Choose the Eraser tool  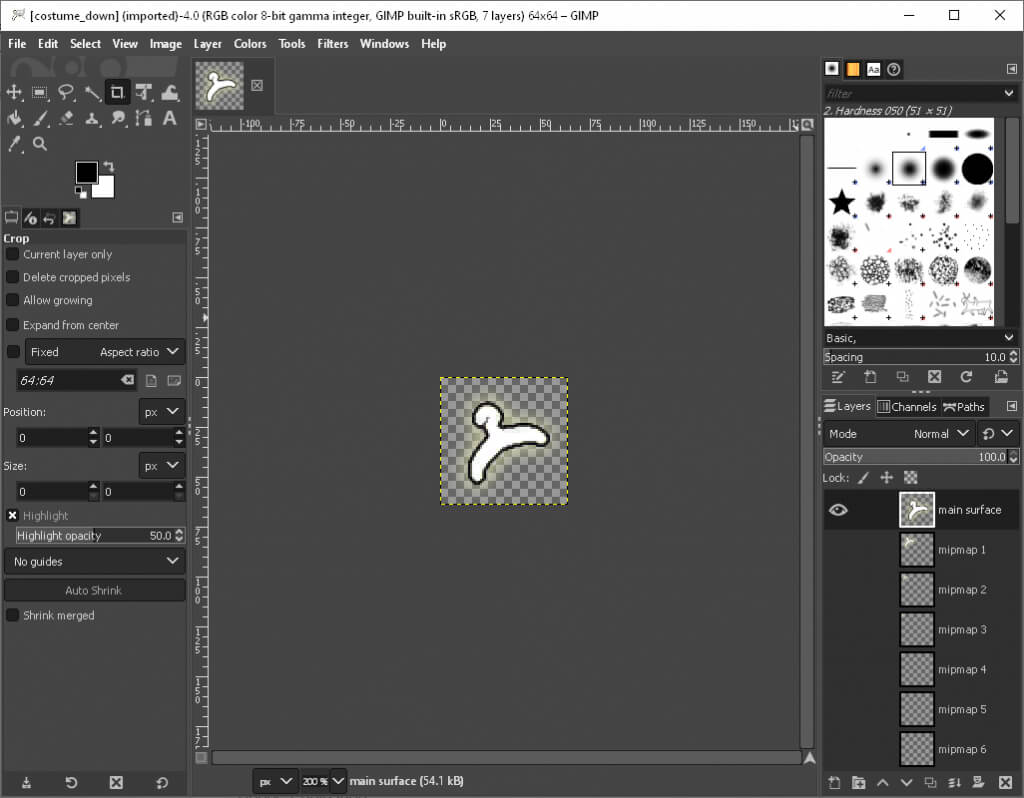click(x=66, y=119)
